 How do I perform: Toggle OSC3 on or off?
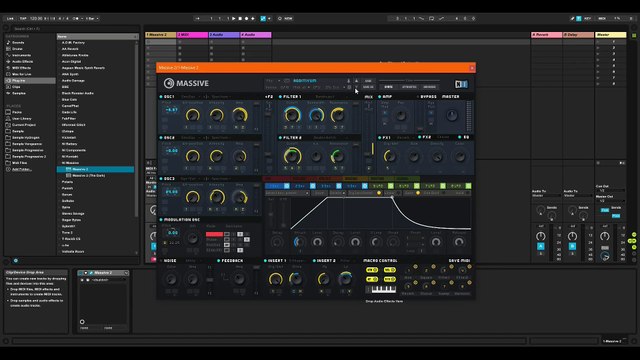[161, 179]
